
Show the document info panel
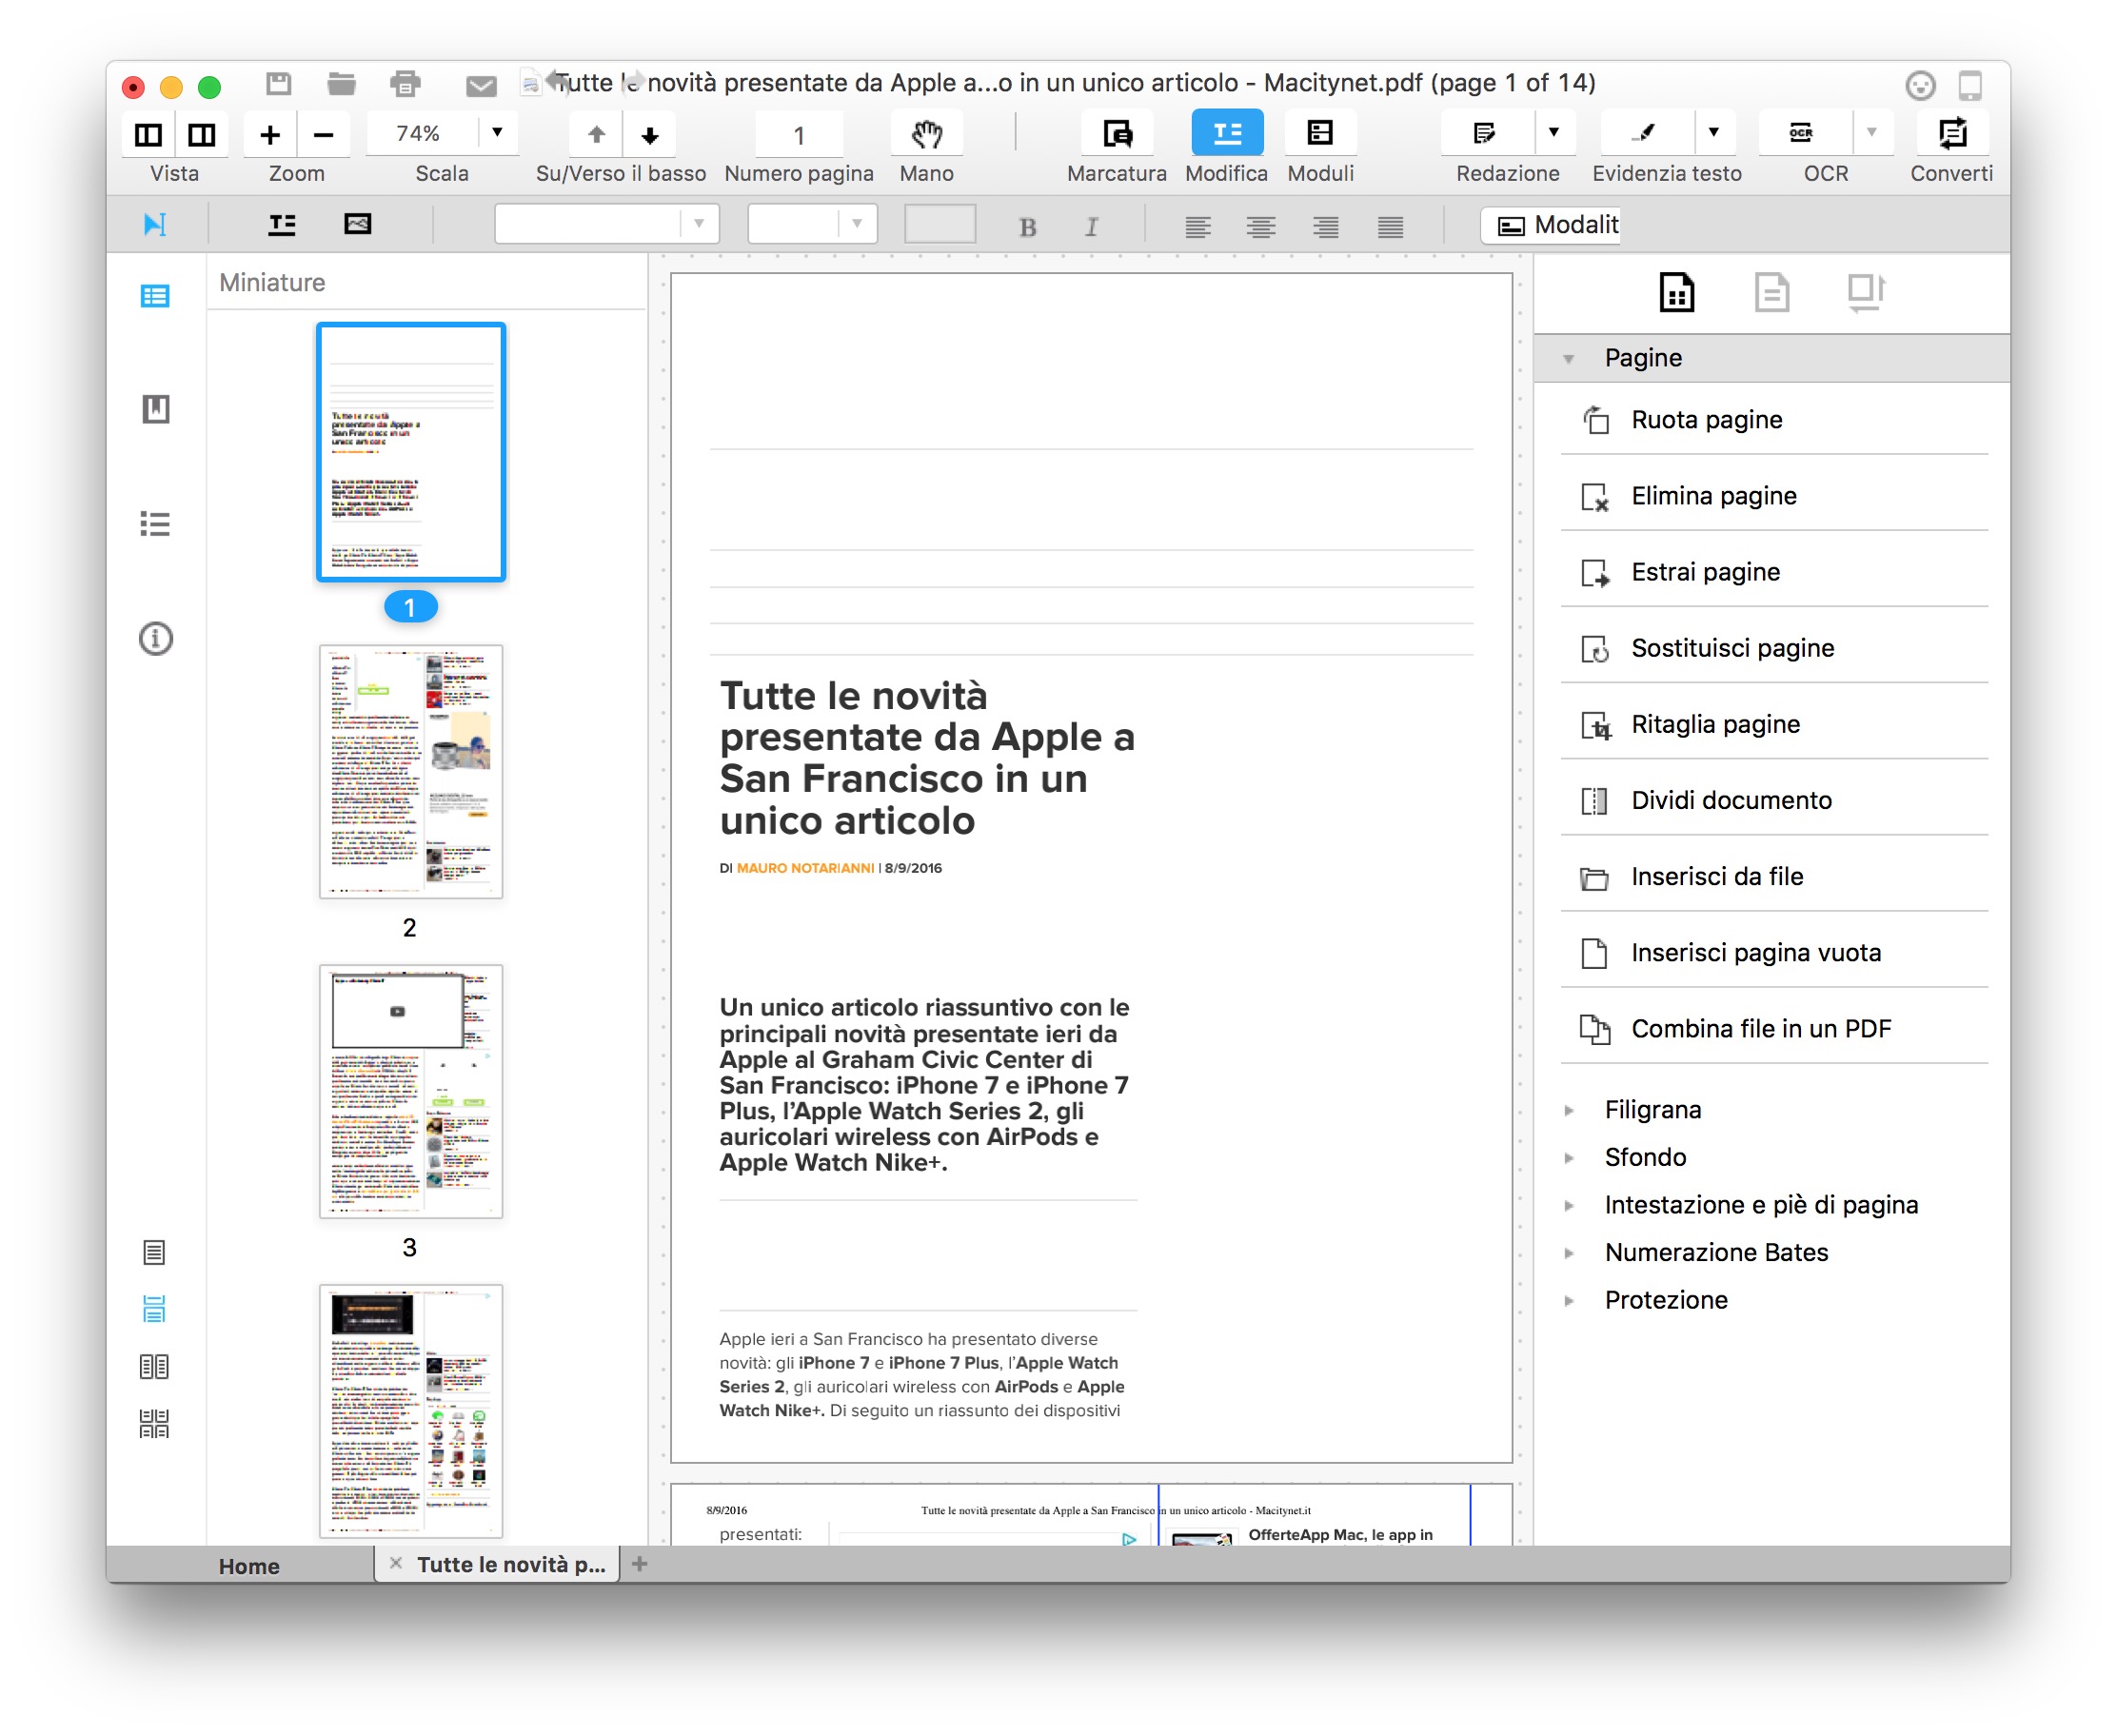pos(155,638)
